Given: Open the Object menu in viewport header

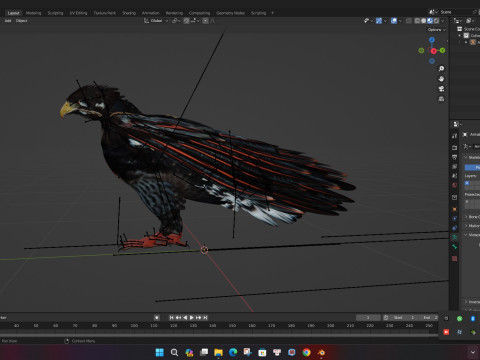Looking at the screenshot, I should pos(21,21).
